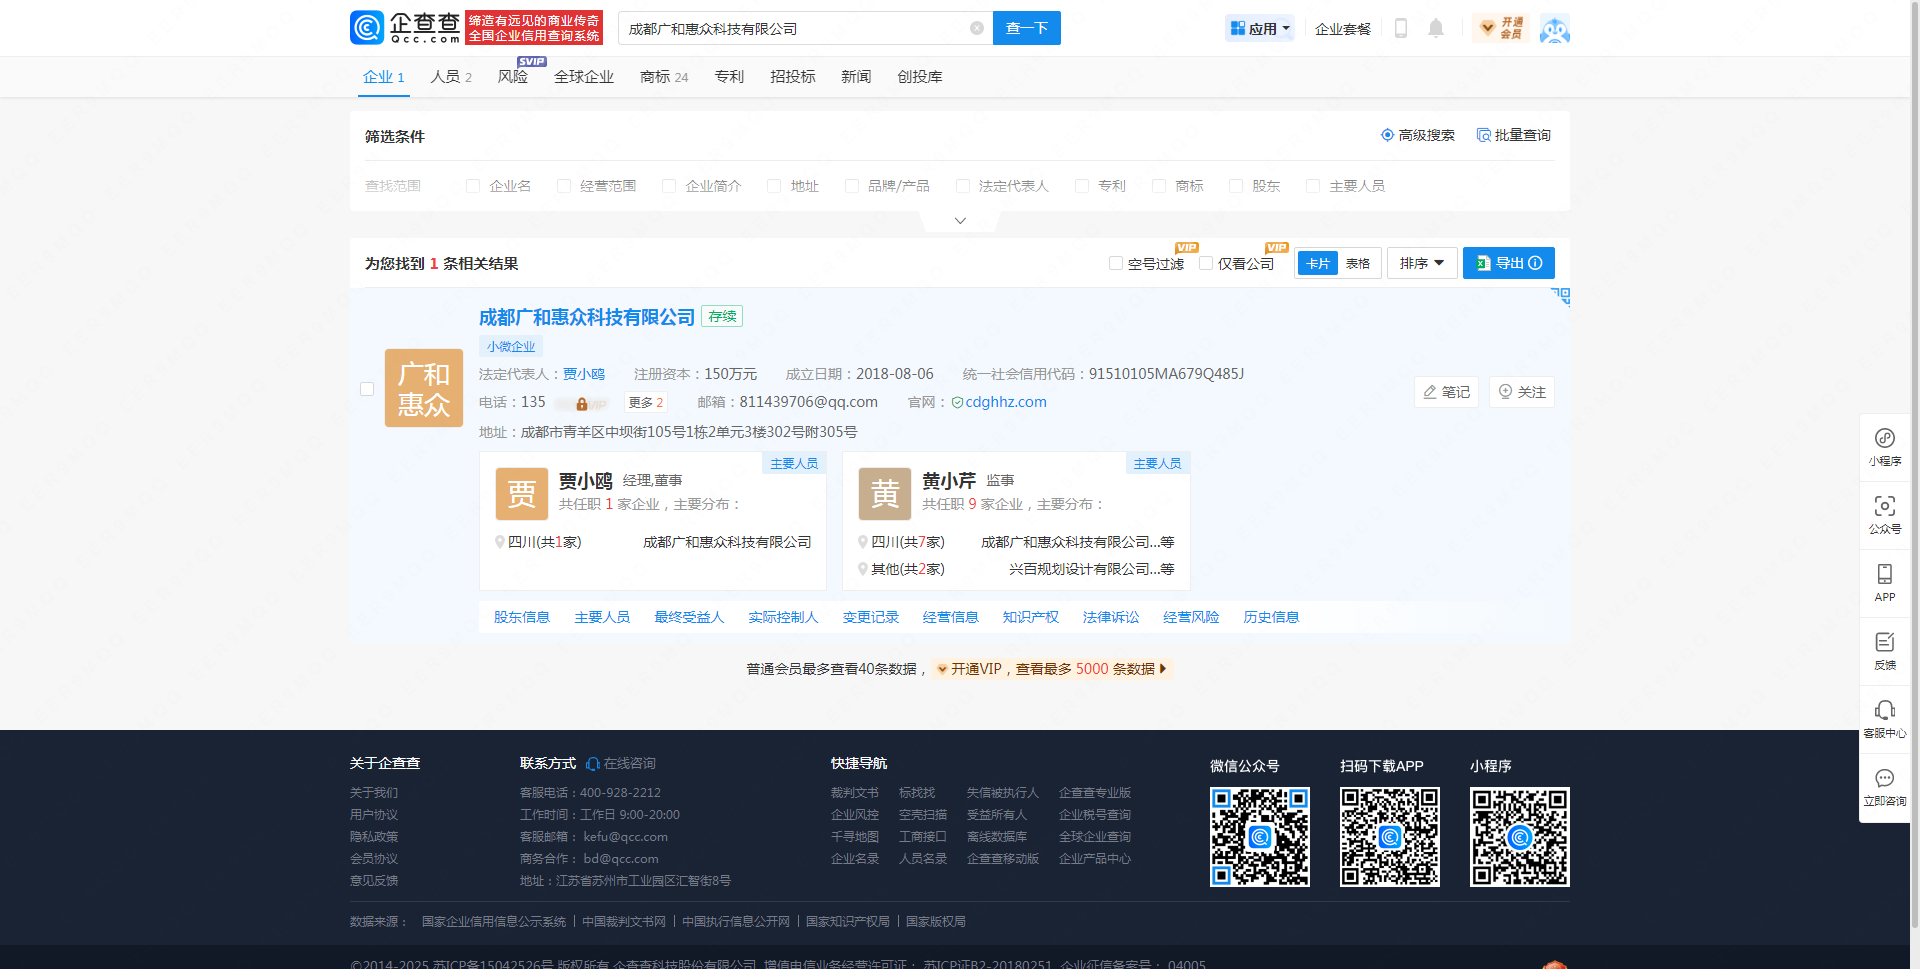
Task: Check the 品牌/产品 filter checkbox
Action: [x=852, y=186]
